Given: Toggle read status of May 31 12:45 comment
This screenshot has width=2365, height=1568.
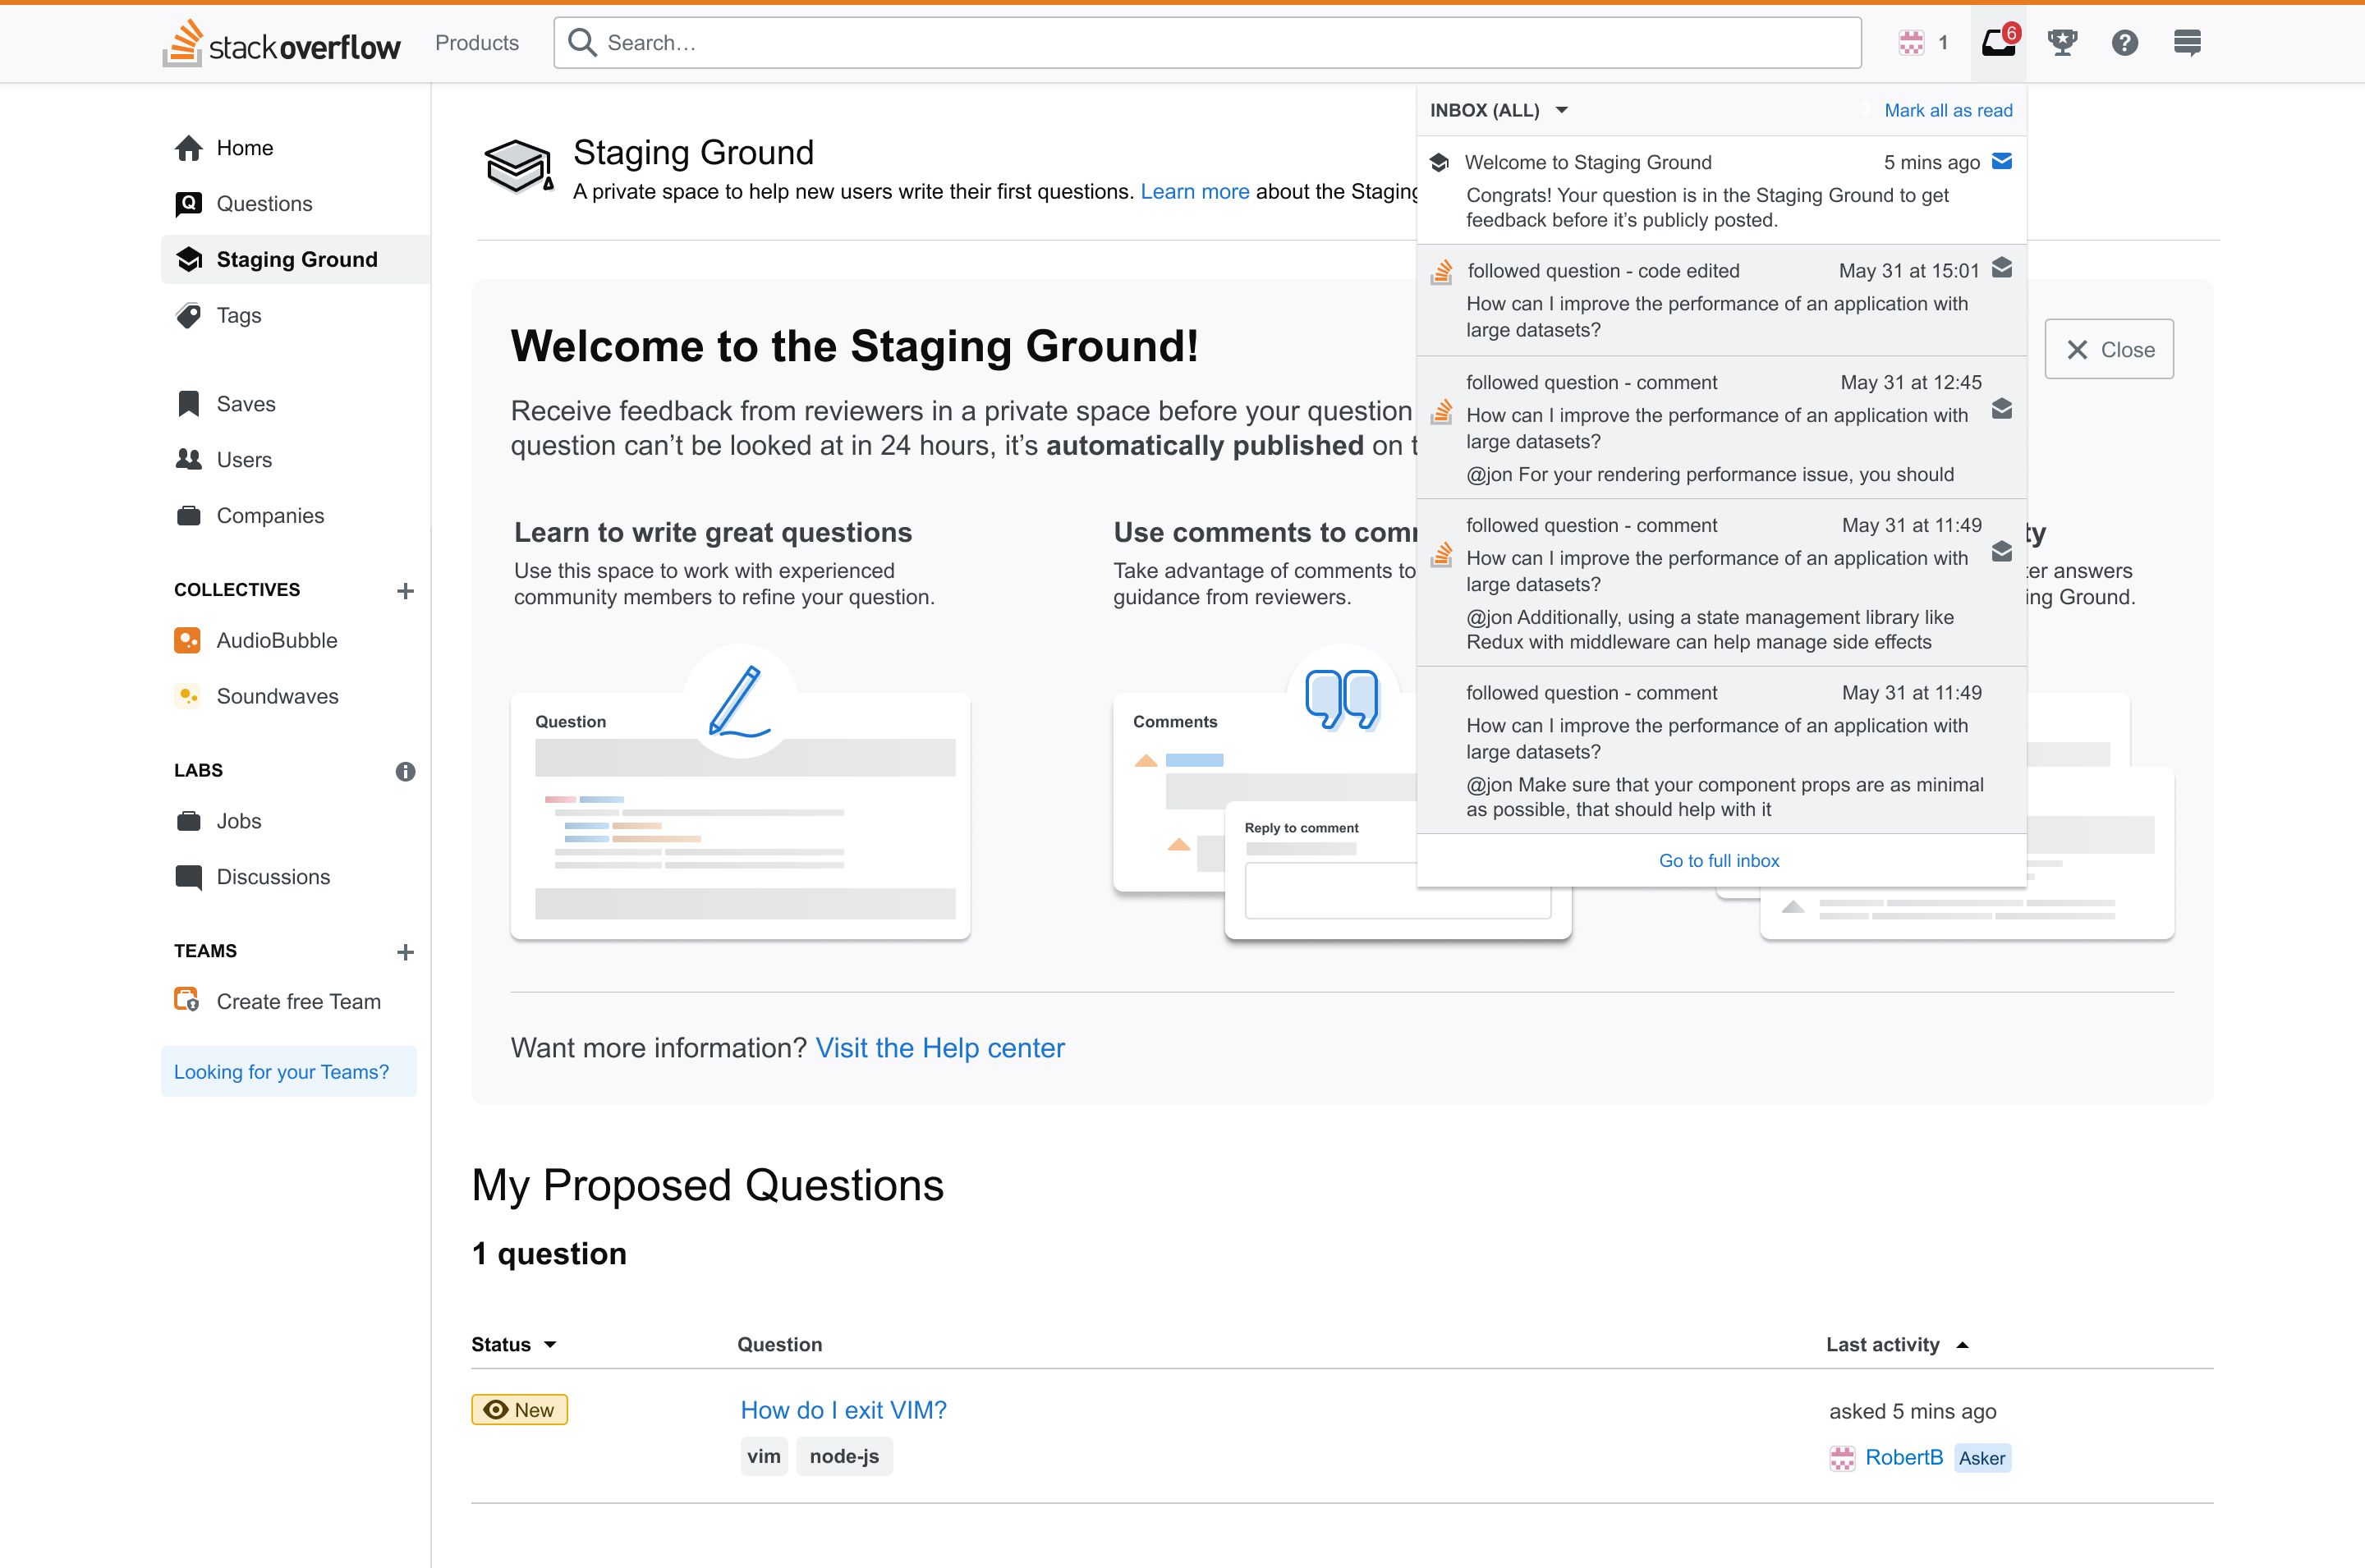Looking at the screenshot, I should [2002, 409].
